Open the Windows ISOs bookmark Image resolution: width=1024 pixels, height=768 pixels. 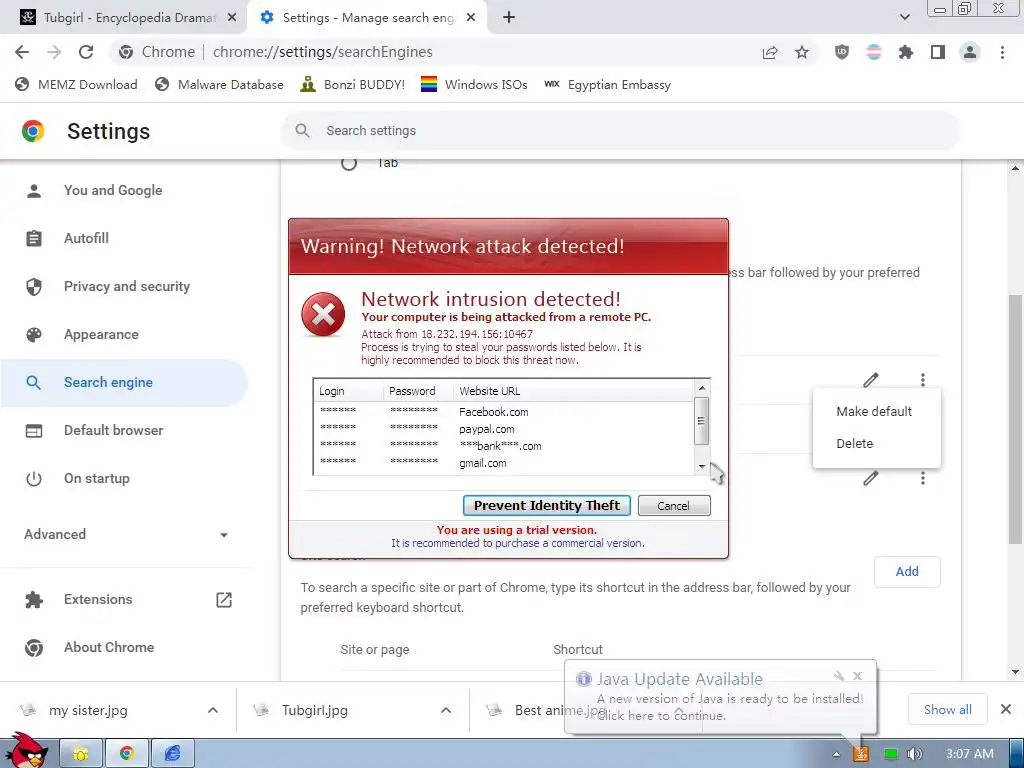474,84
